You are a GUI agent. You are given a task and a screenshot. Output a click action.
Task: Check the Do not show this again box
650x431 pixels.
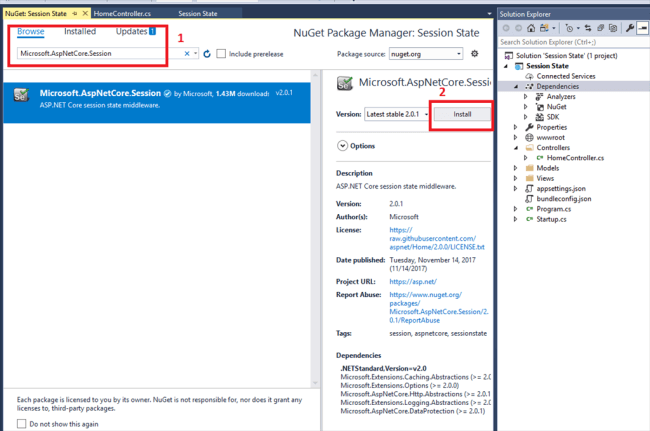22,424
